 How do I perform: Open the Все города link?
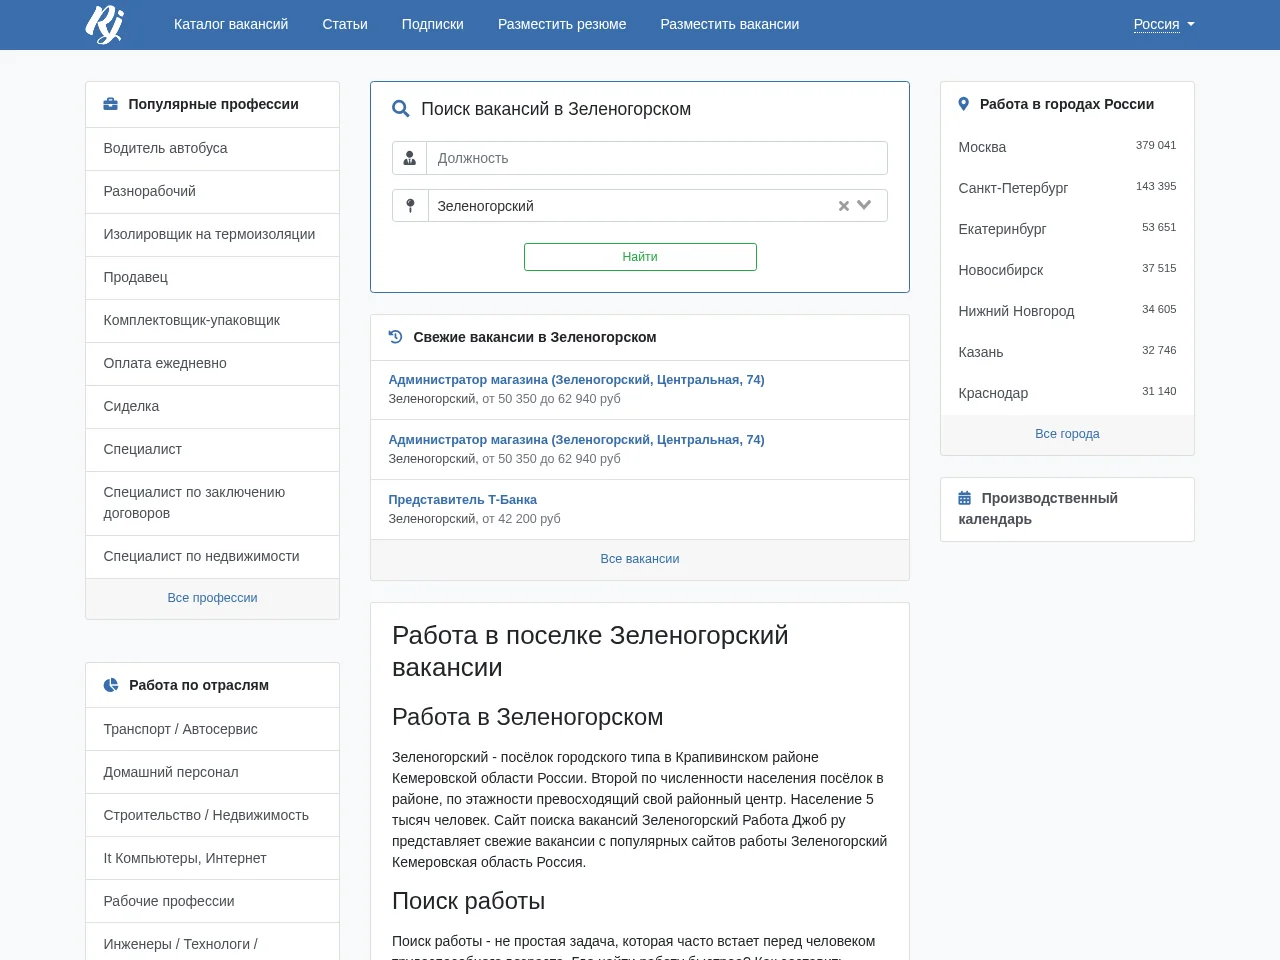tap(1067, 434)
